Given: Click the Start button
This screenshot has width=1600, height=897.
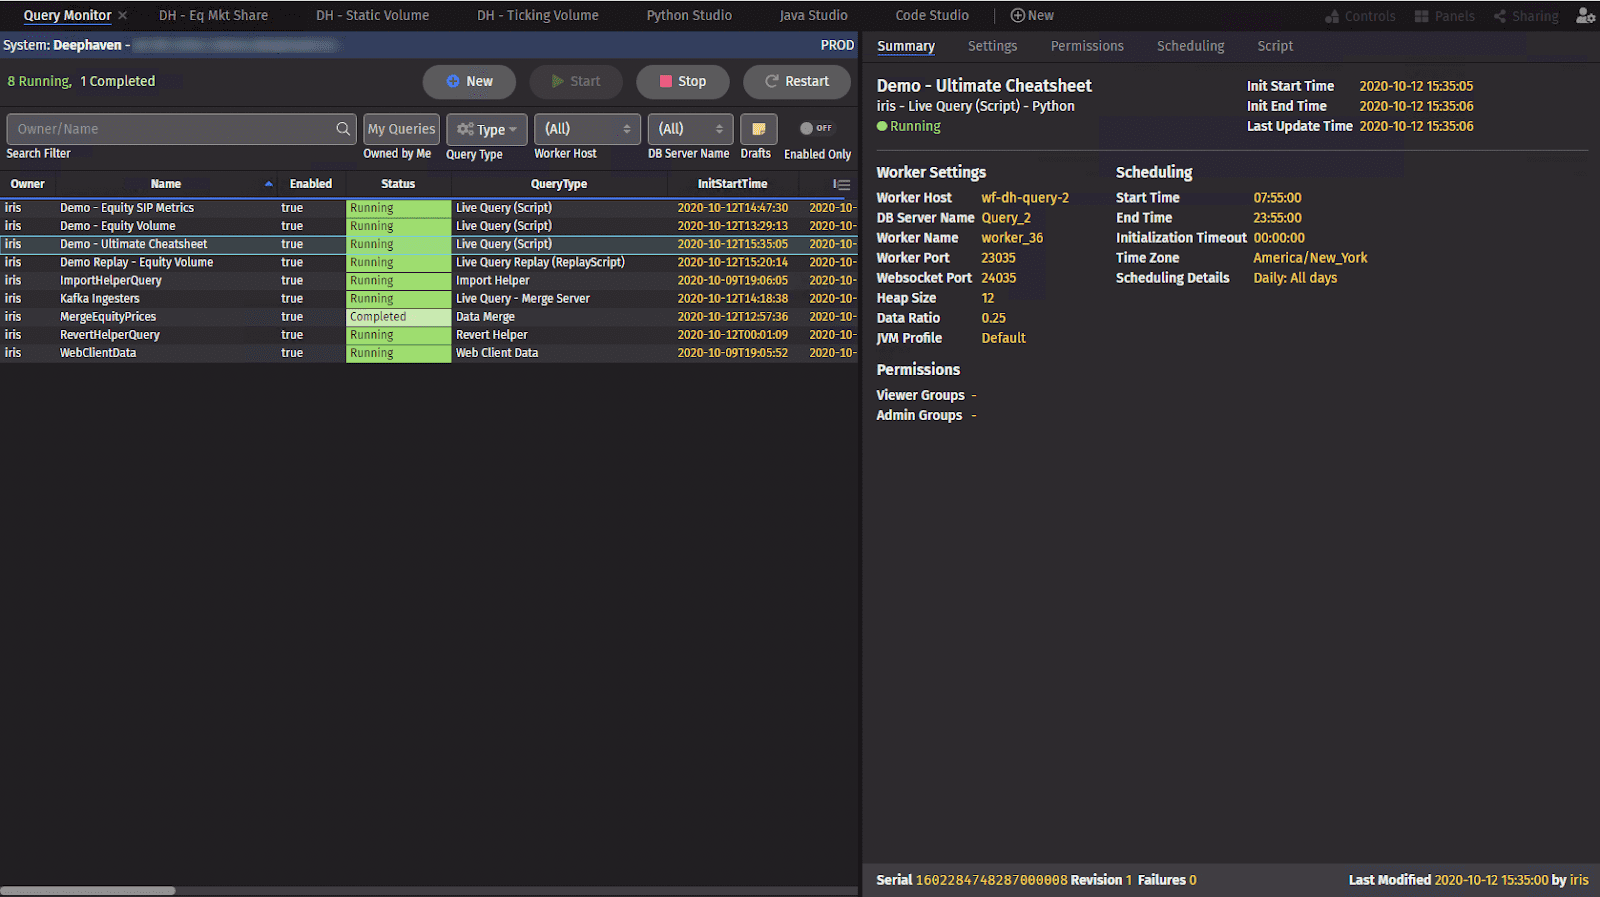Looking at the screenshot, I should [x=576, y=82].
